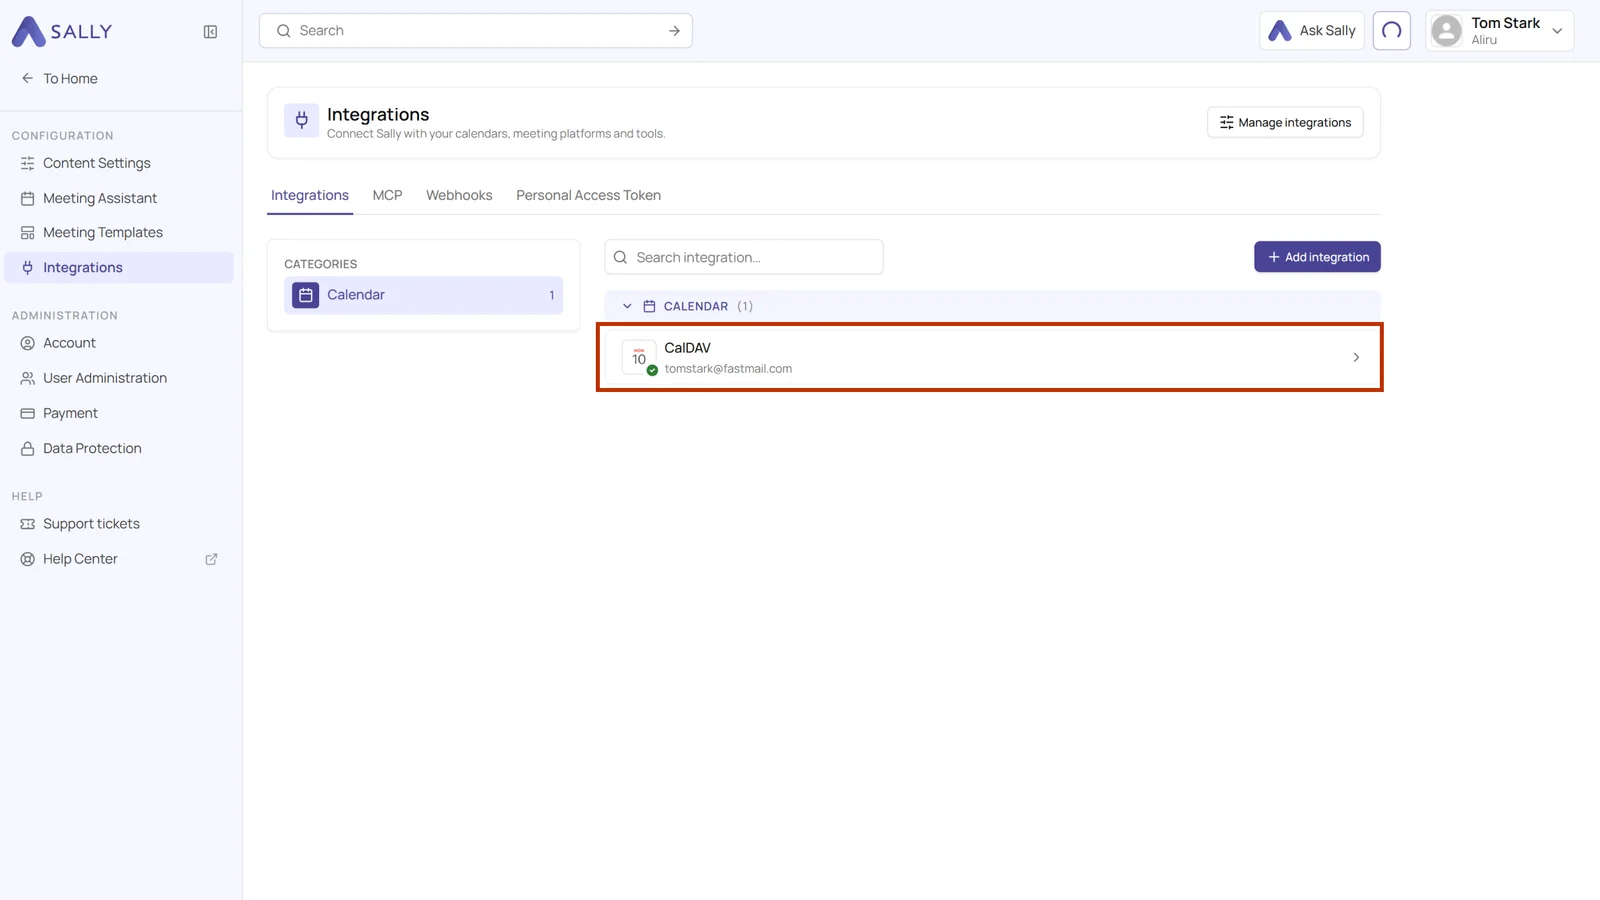Click the Integrations plug header icon
1600x900 pixels.
click(301, 121)
